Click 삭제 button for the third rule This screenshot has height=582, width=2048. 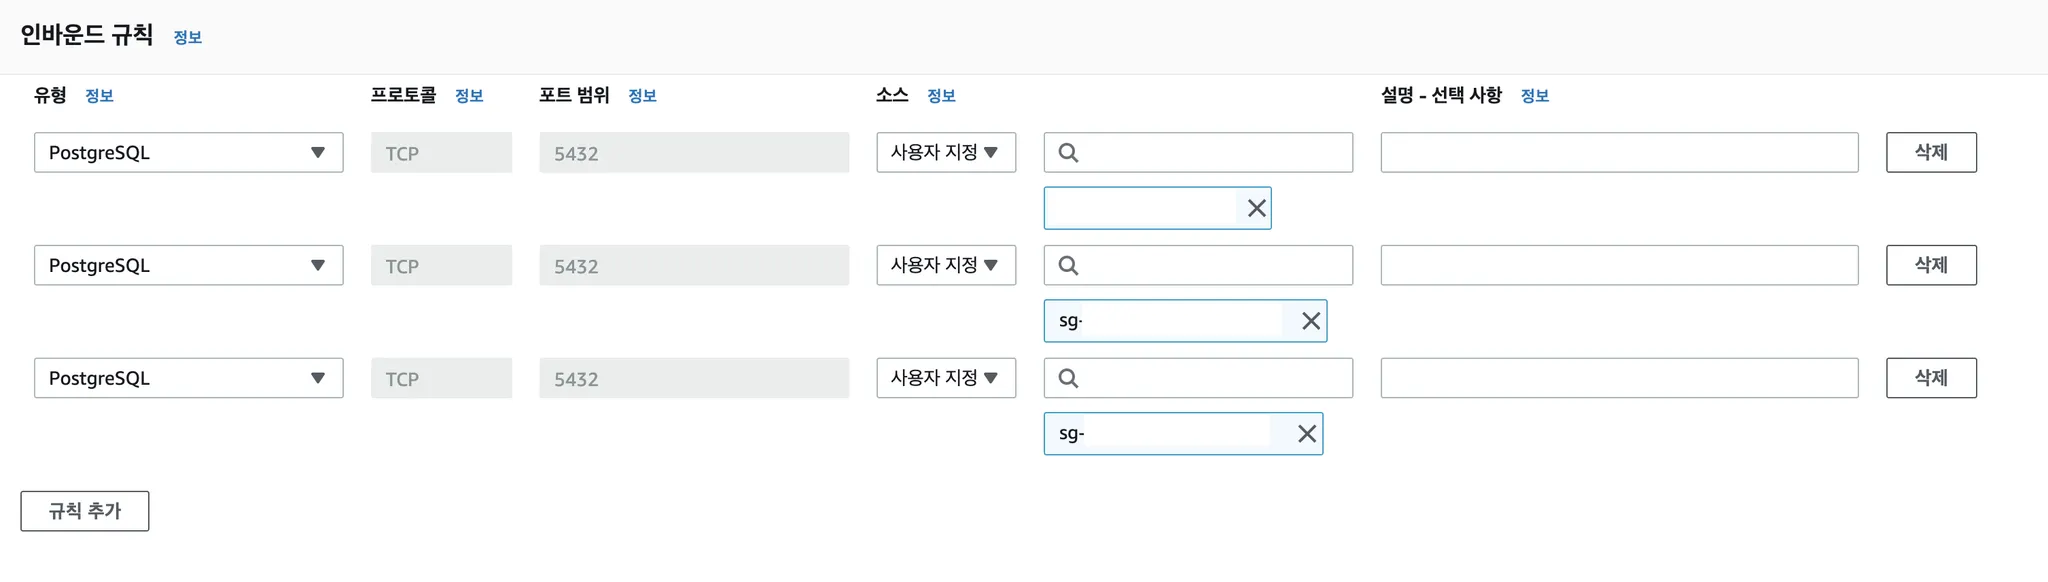1930,379
